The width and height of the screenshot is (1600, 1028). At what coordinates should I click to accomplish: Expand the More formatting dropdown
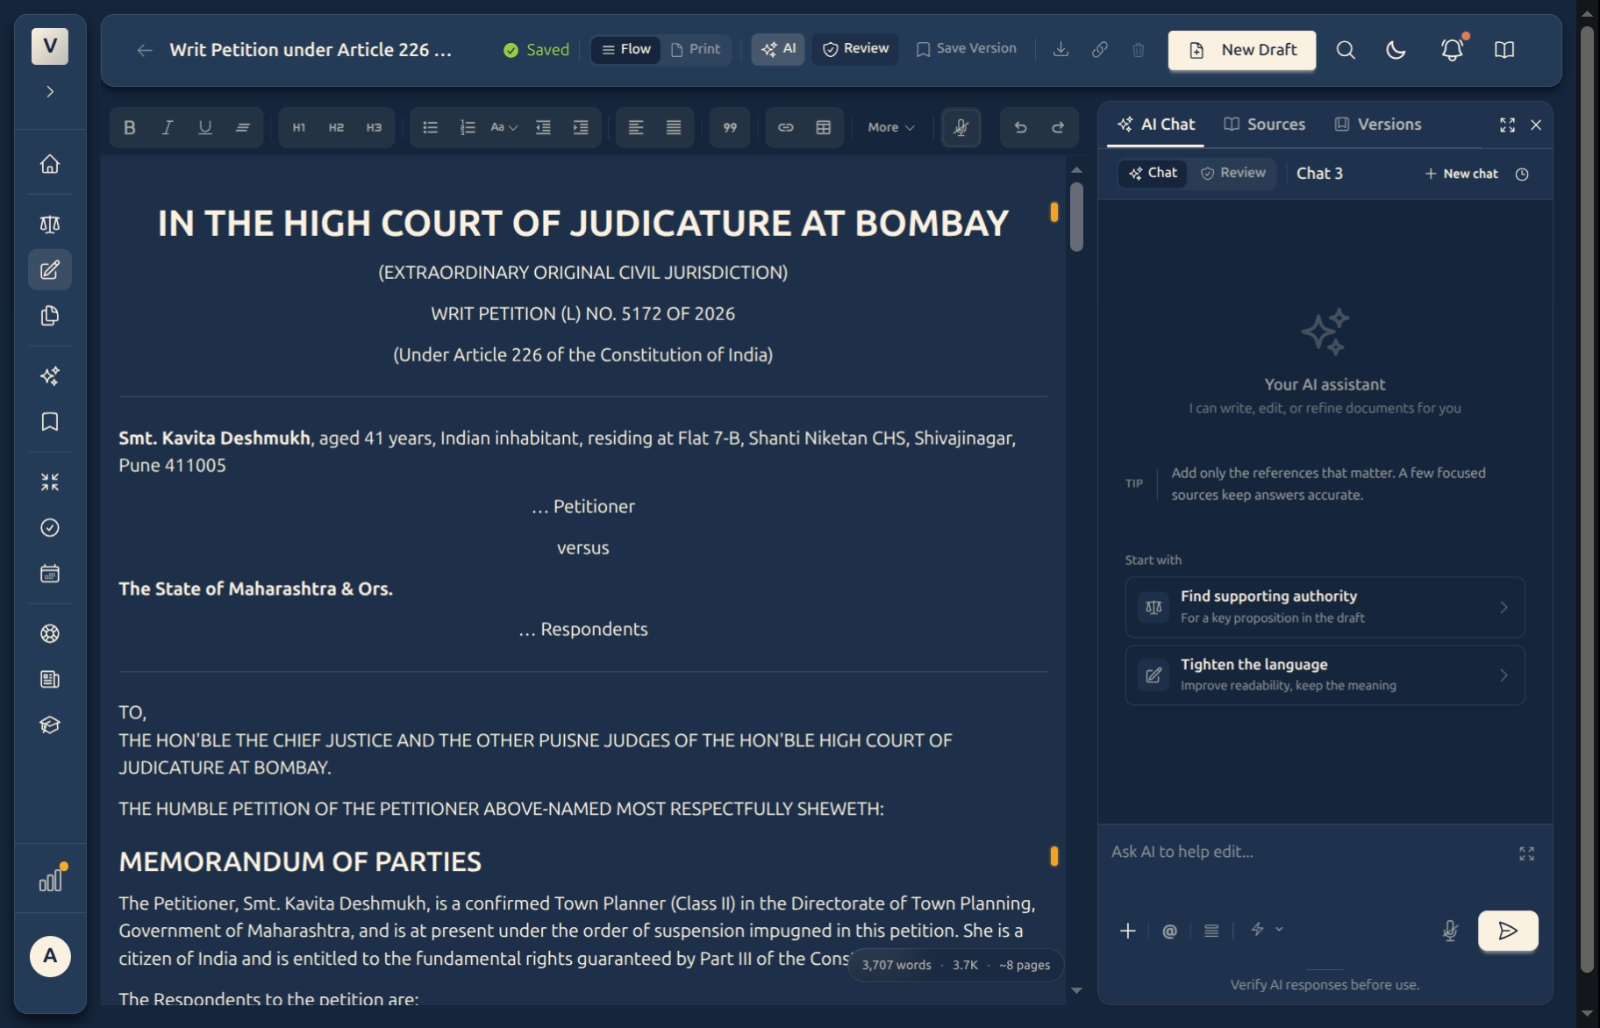pos(891,128)
